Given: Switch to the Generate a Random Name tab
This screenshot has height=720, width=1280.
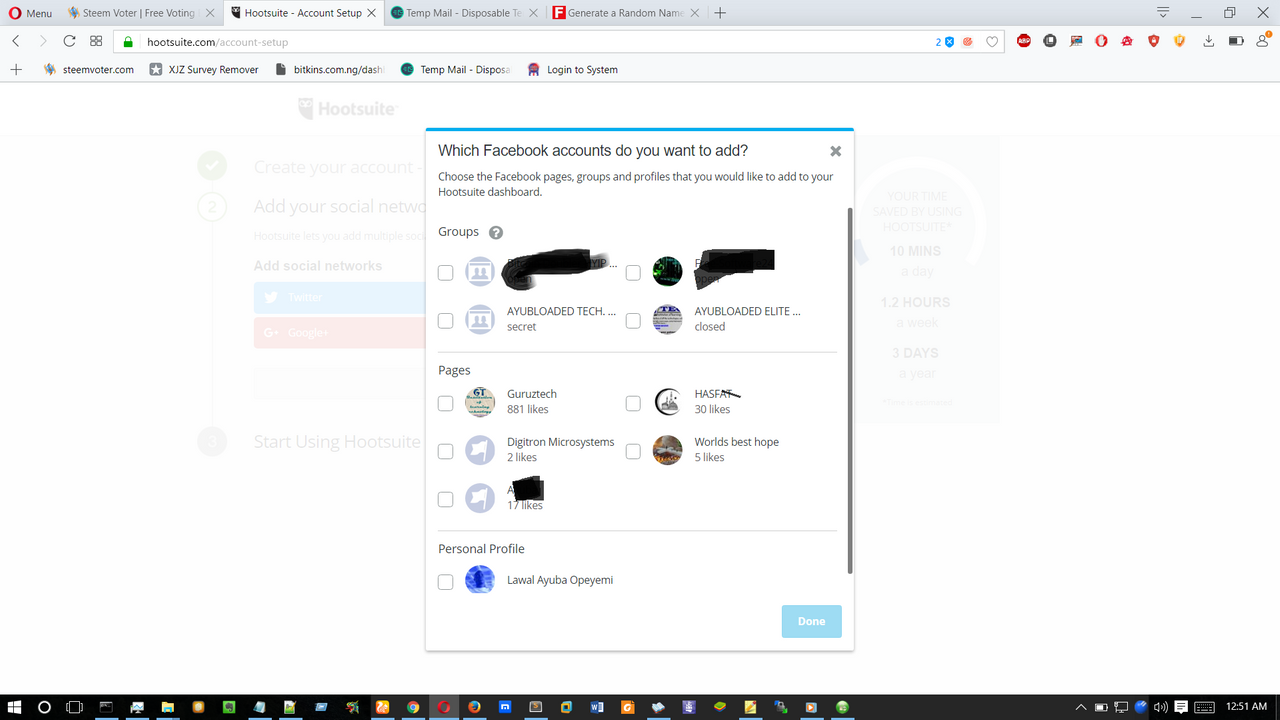Looking at the screenshot, I should point(625,13).
